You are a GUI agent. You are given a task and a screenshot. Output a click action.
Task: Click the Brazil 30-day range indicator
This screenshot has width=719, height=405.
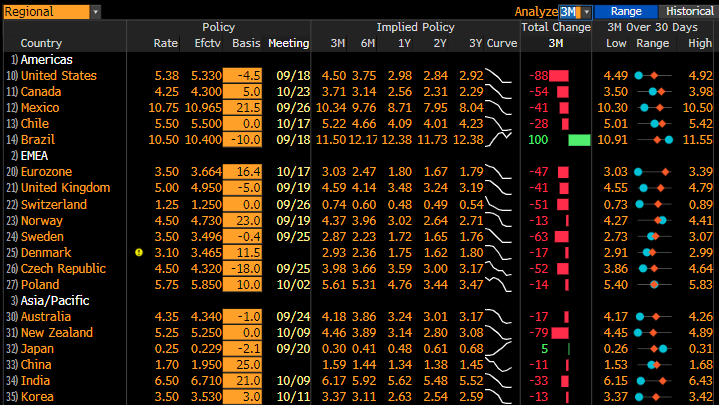tap(656, 140)
